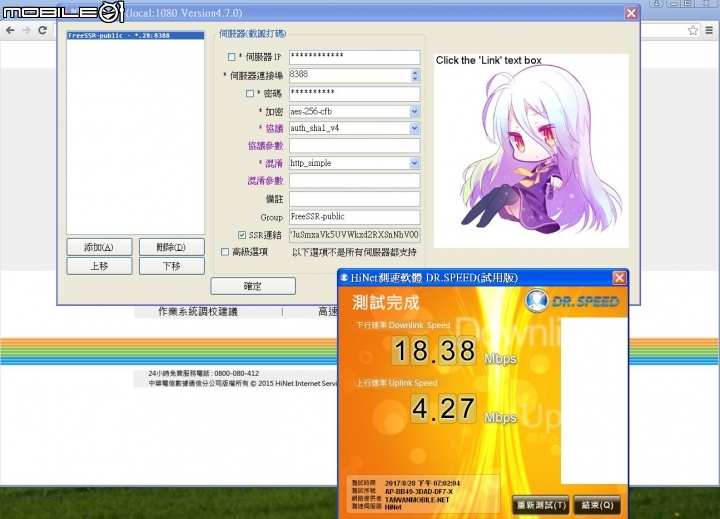
Task: Click DR.SPEED title bar icon
Action: coord(344,277)
